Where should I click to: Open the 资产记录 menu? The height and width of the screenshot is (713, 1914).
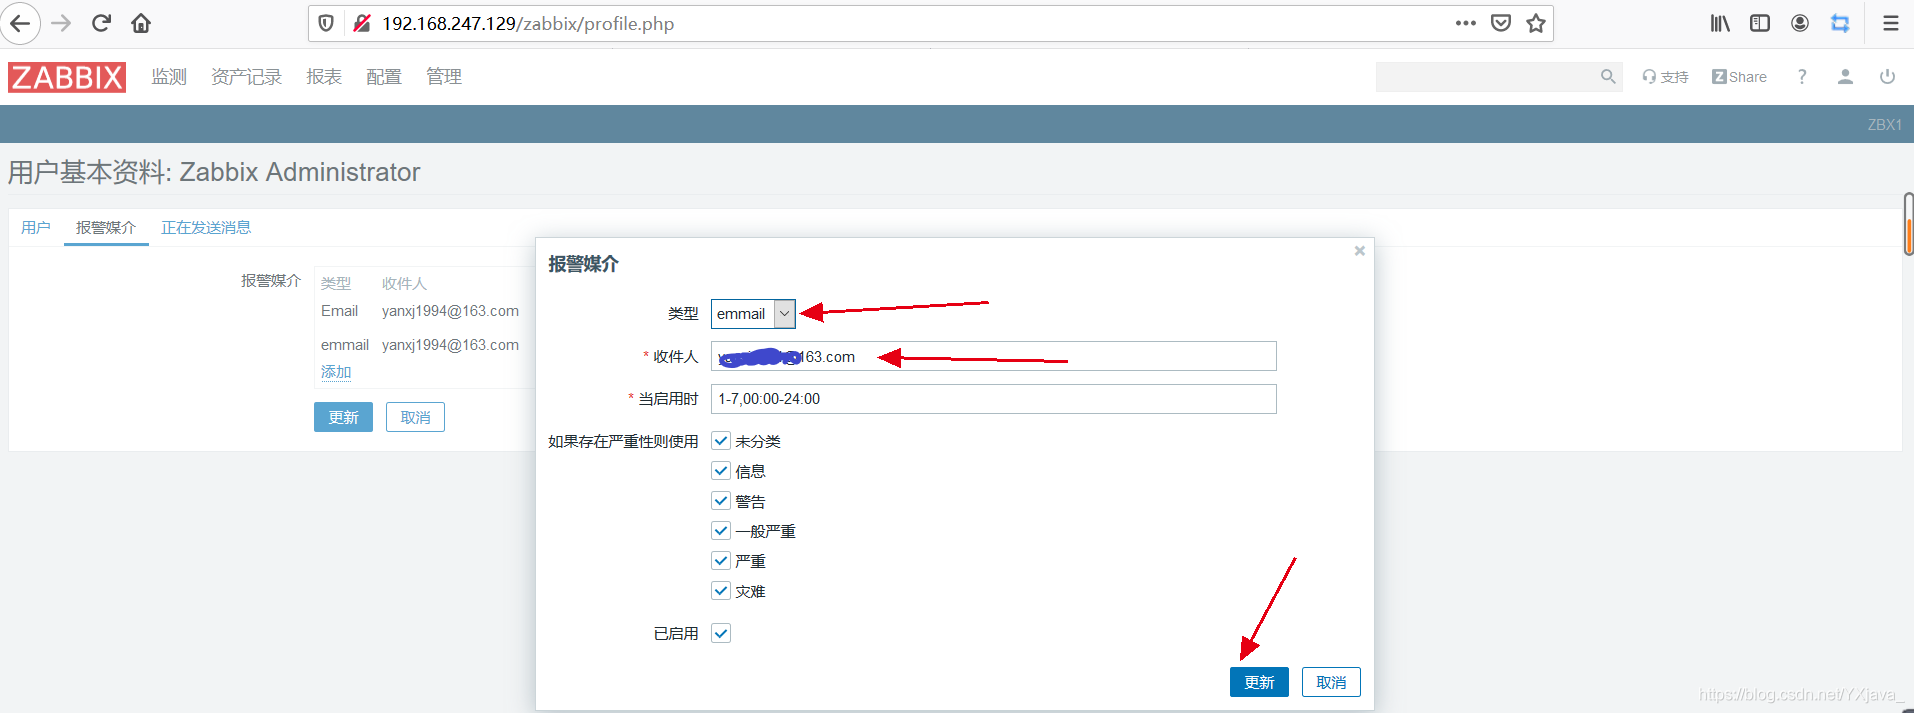click(x=246, y=77)
